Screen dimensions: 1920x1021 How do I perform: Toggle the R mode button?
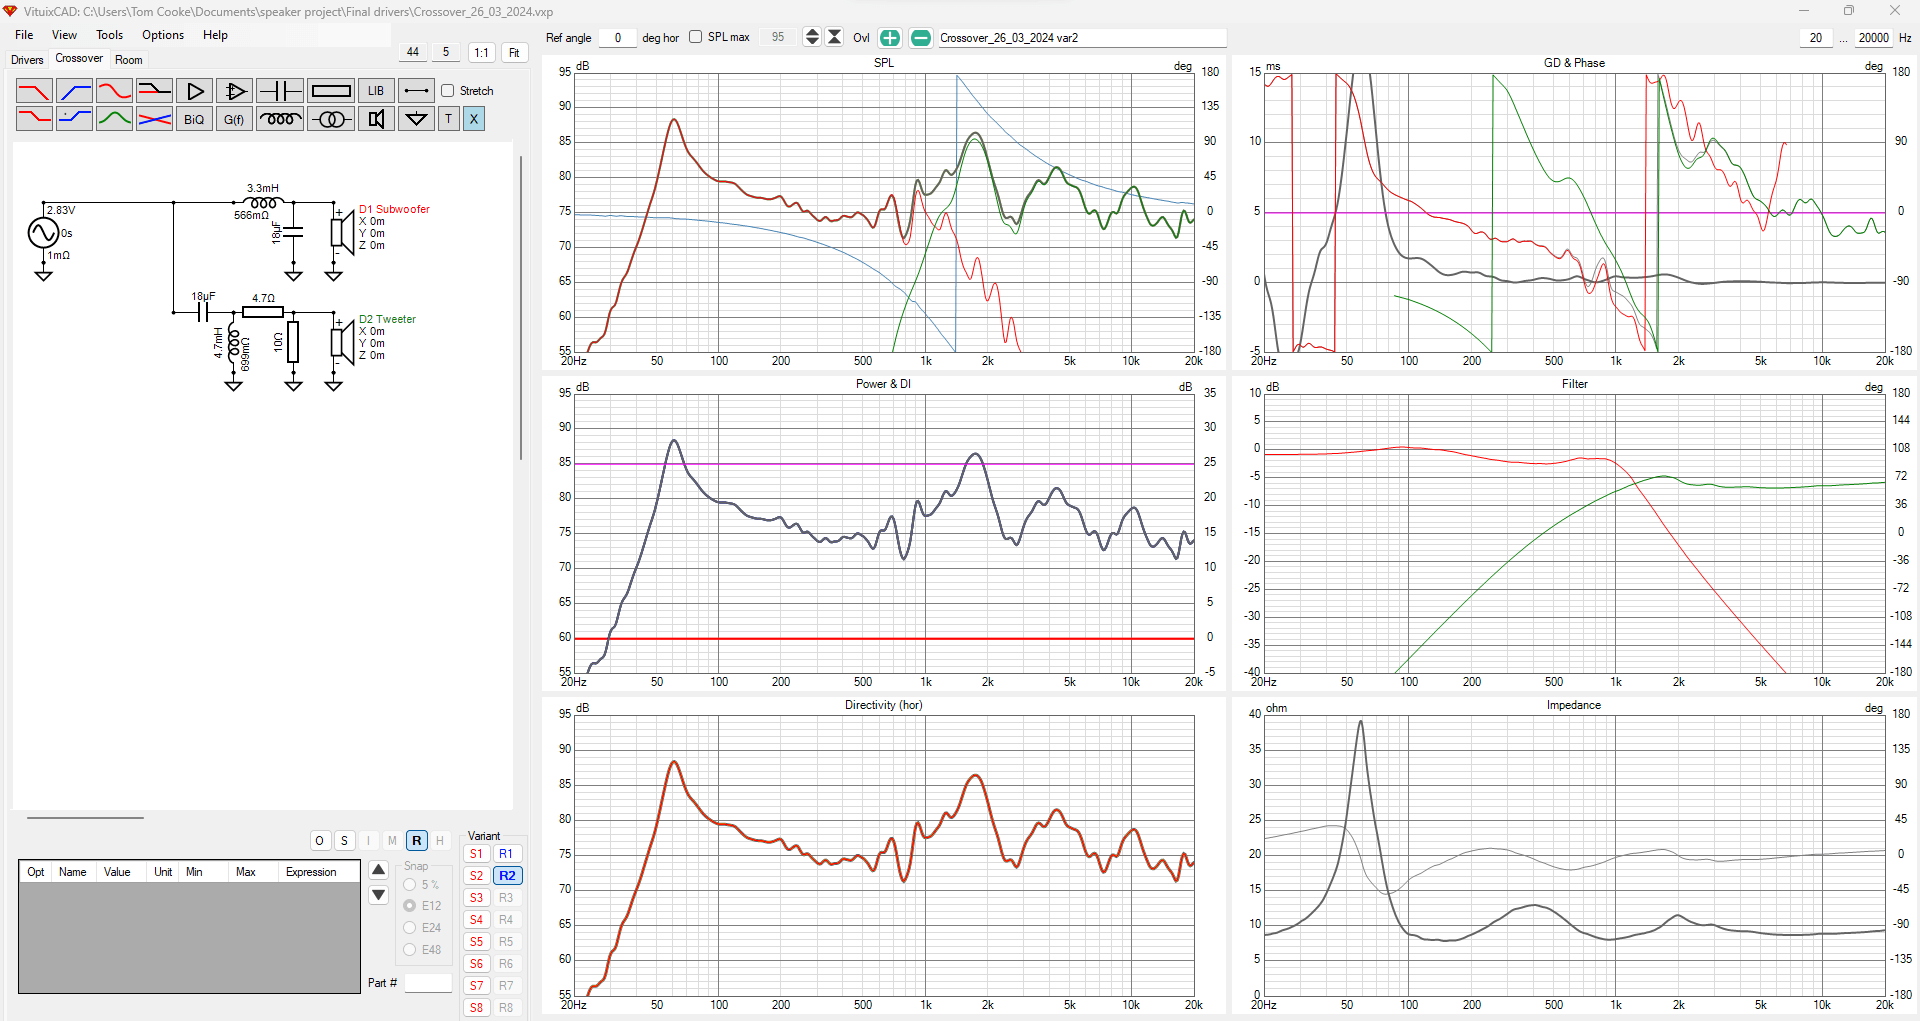pyautogui.click(x=417, y=841)
